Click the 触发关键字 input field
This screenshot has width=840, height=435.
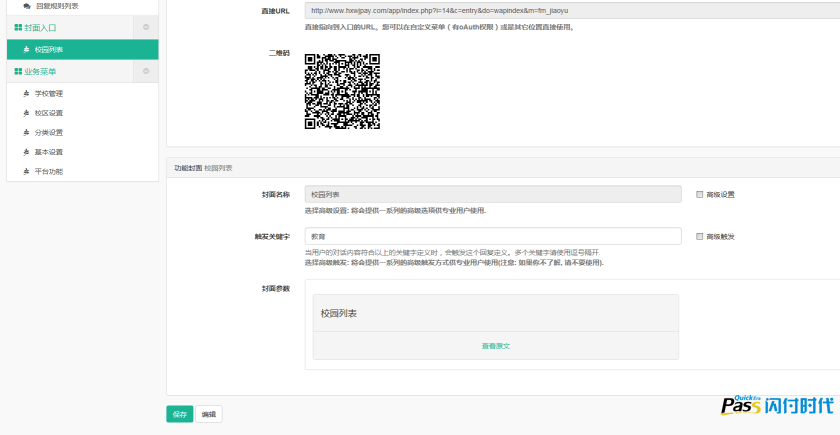(x=493, y=236)
